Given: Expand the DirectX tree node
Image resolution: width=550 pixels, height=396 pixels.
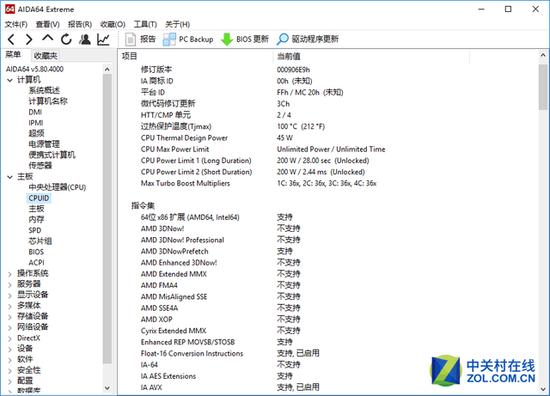Looking at the screenshot, I should (10, 338).
